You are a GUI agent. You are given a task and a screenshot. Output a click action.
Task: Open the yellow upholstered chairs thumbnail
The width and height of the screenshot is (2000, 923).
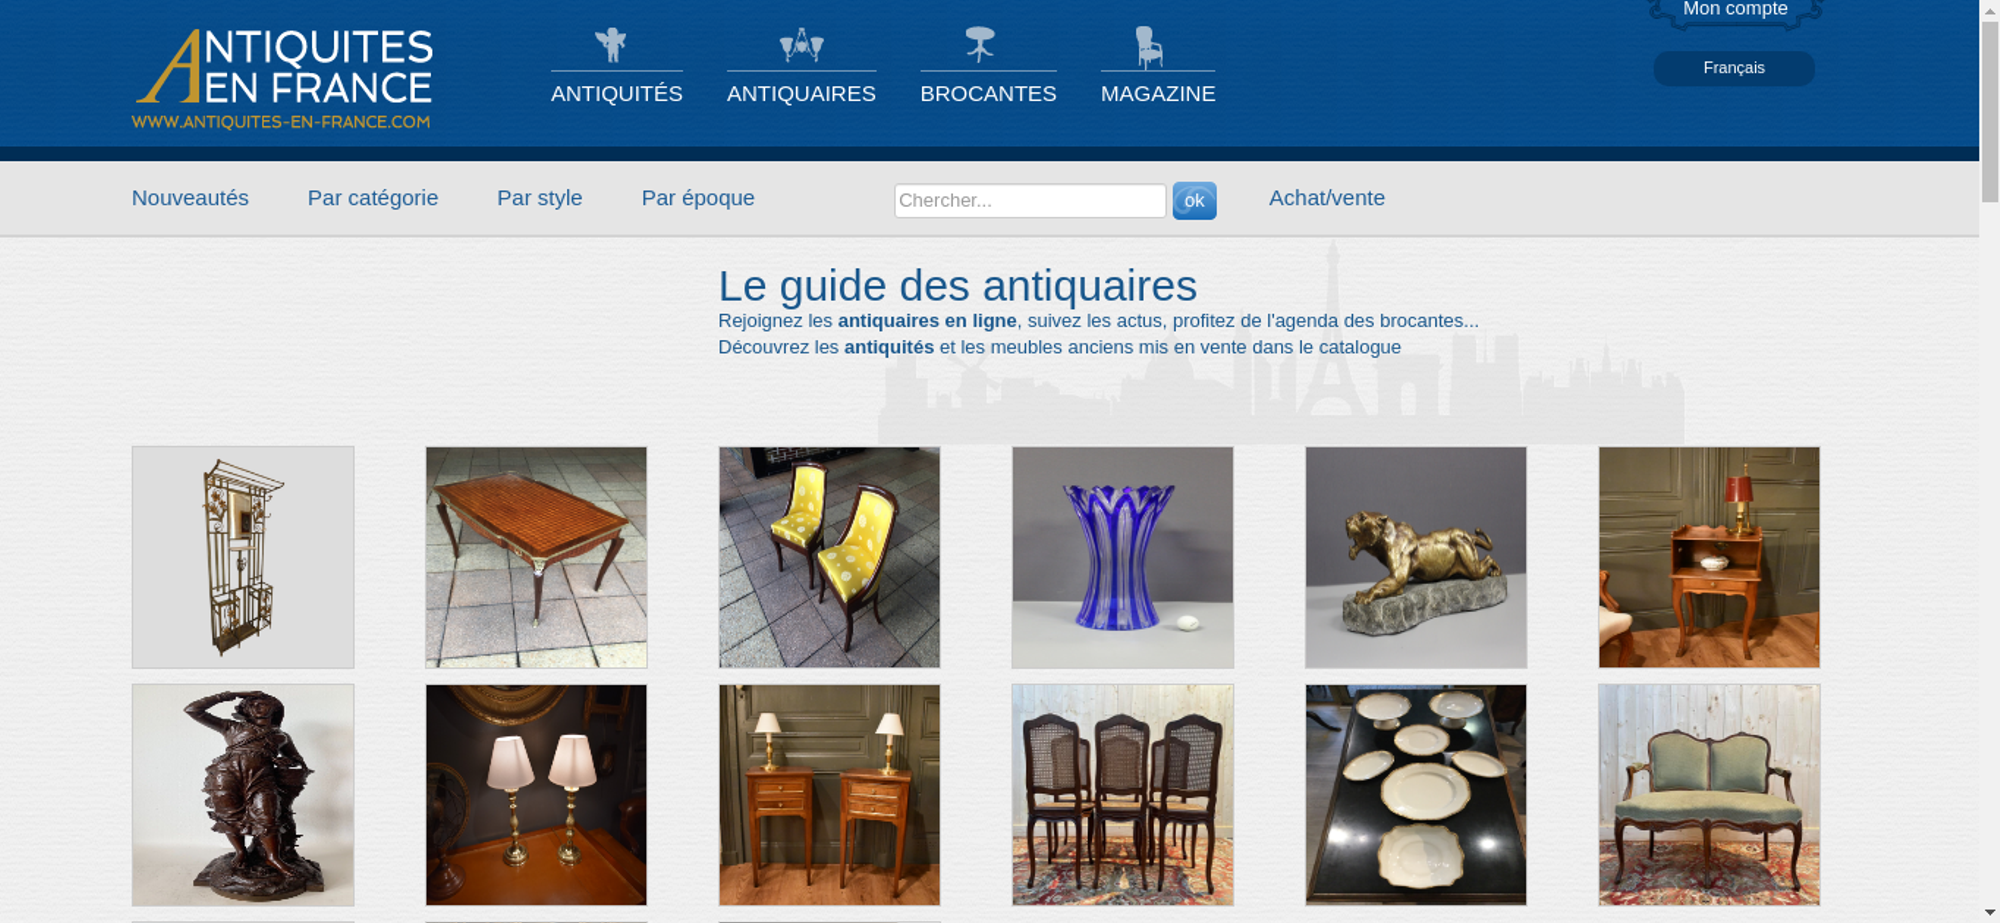[x=829, y=557]
